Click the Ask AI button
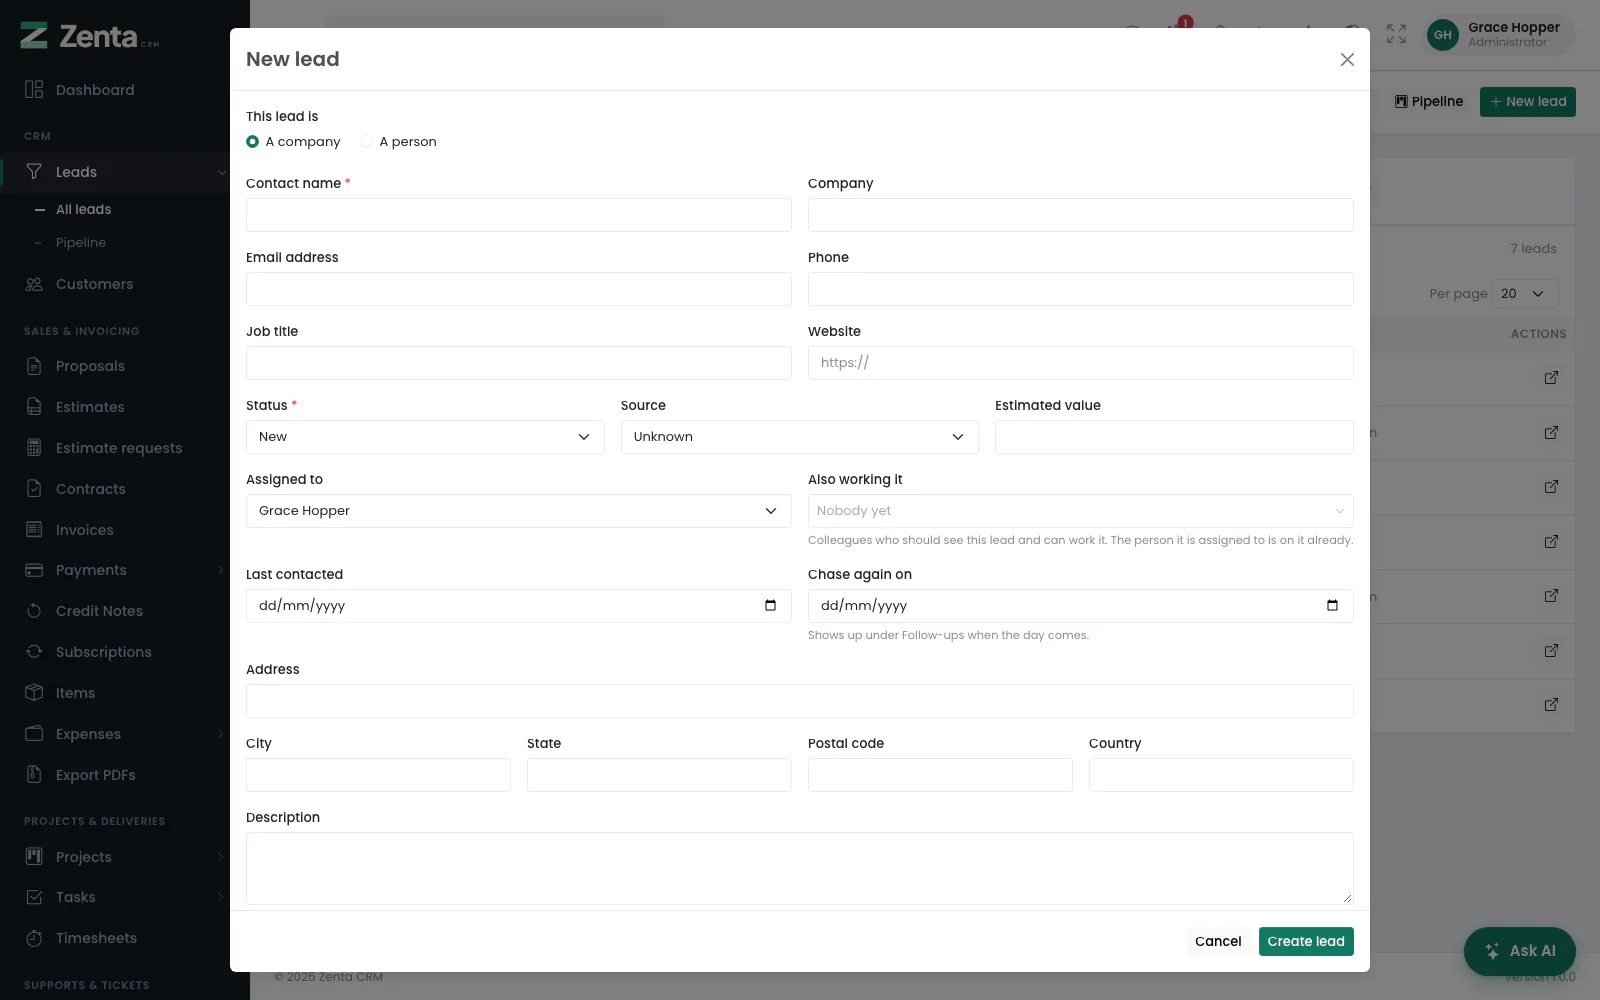The width and height of the screenshot is (1600, 1000). [x=1520, y=951]
